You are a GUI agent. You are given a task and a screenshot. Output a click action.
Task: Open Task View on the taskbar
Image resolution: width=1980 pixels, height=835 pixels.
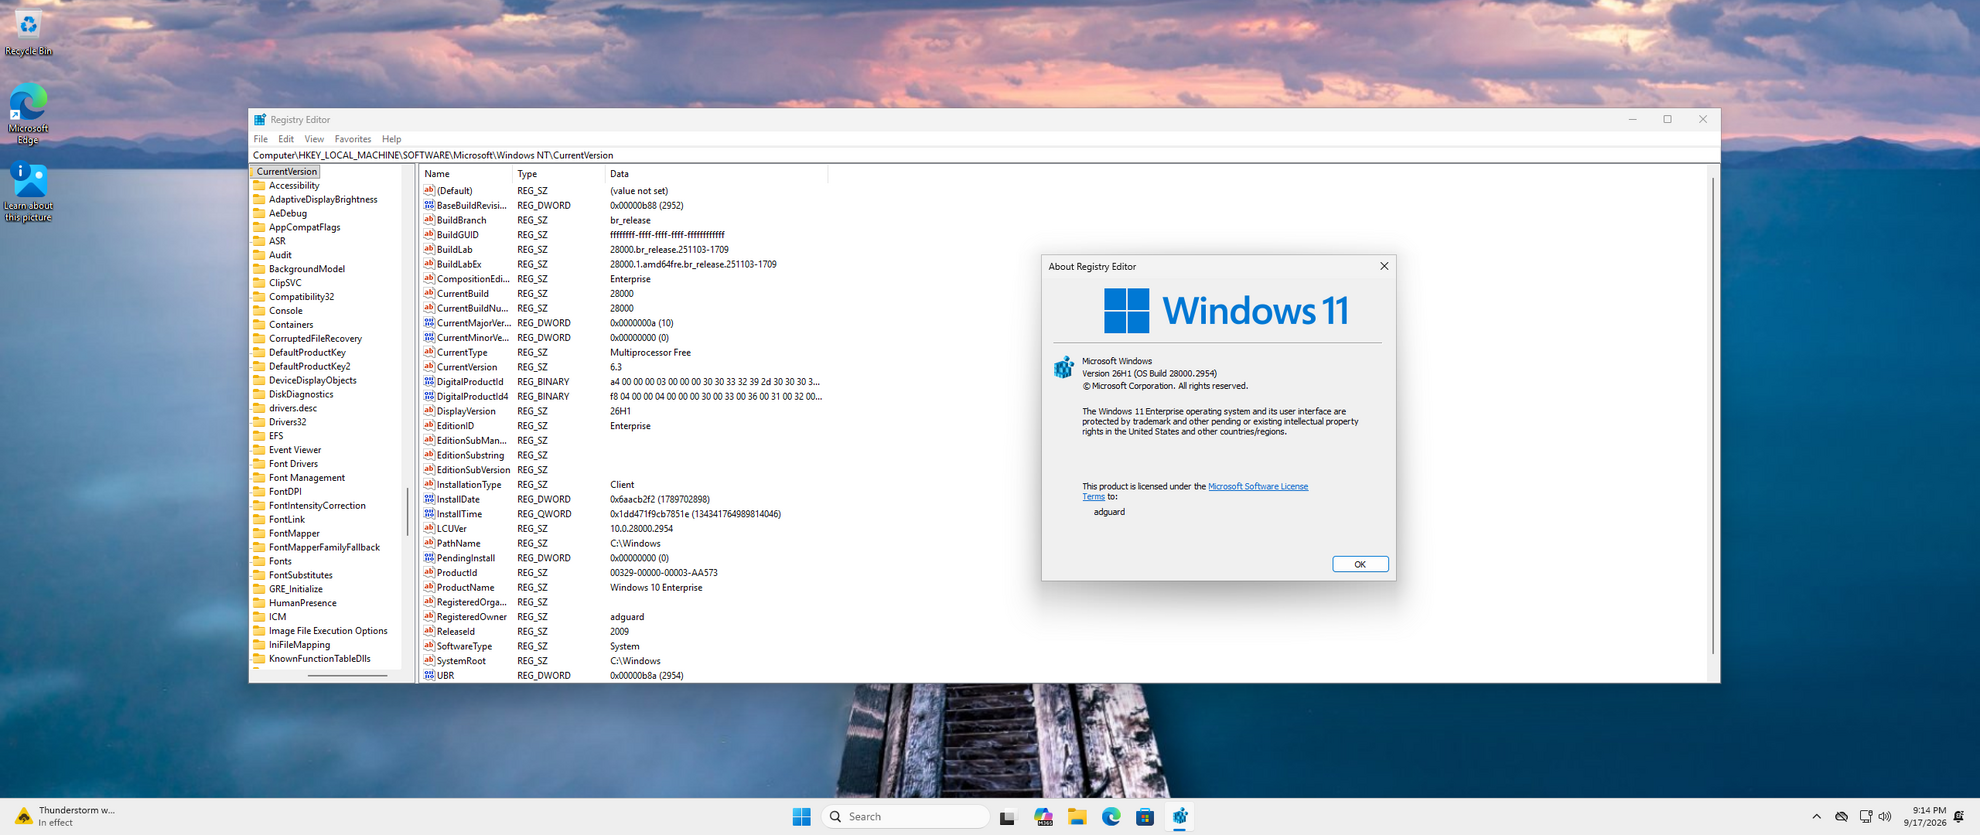[1007, 817]
